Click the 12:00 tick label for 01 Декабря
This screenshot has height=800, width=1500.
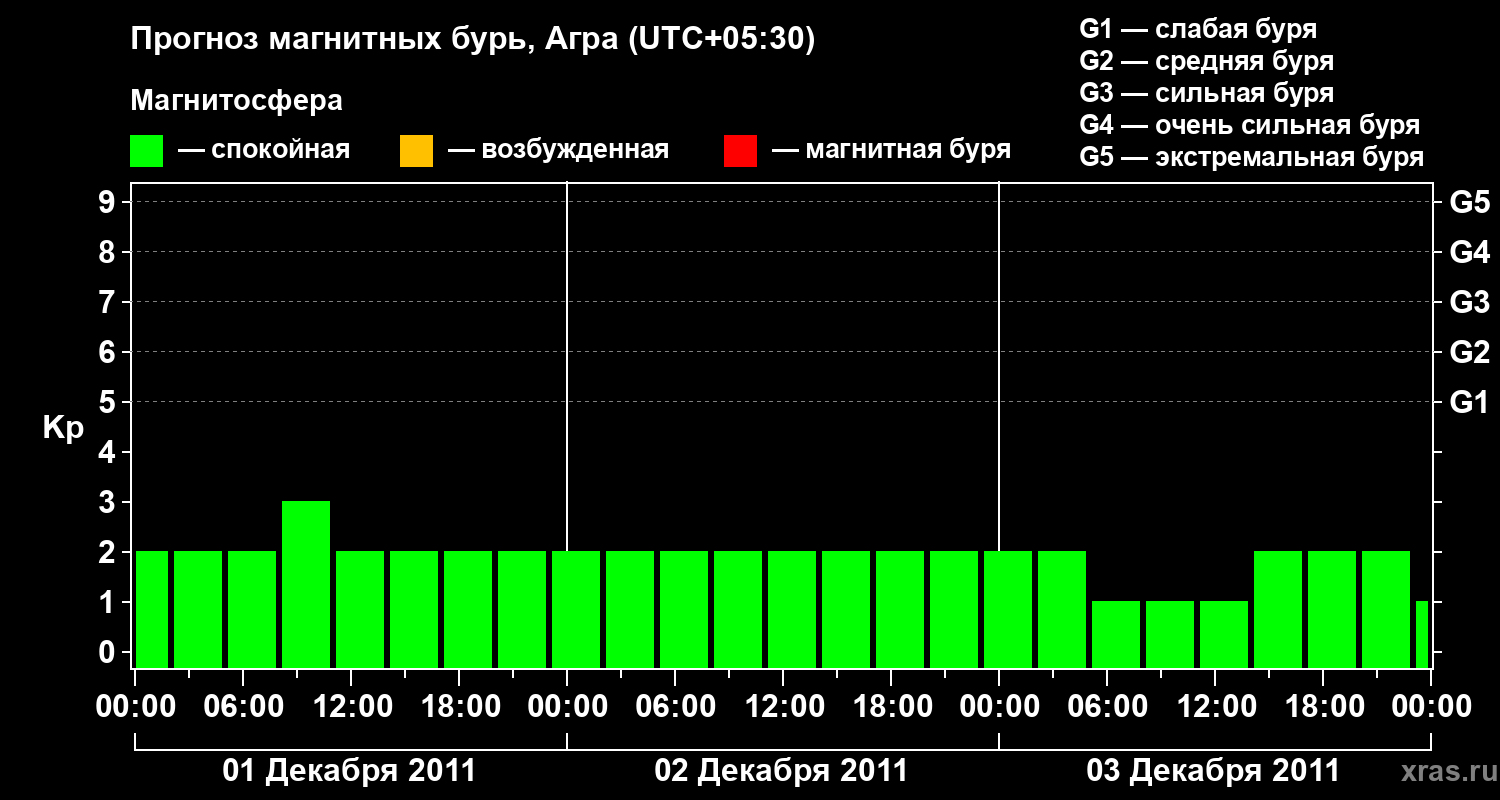pyautogui.click(x=351, y=707)
